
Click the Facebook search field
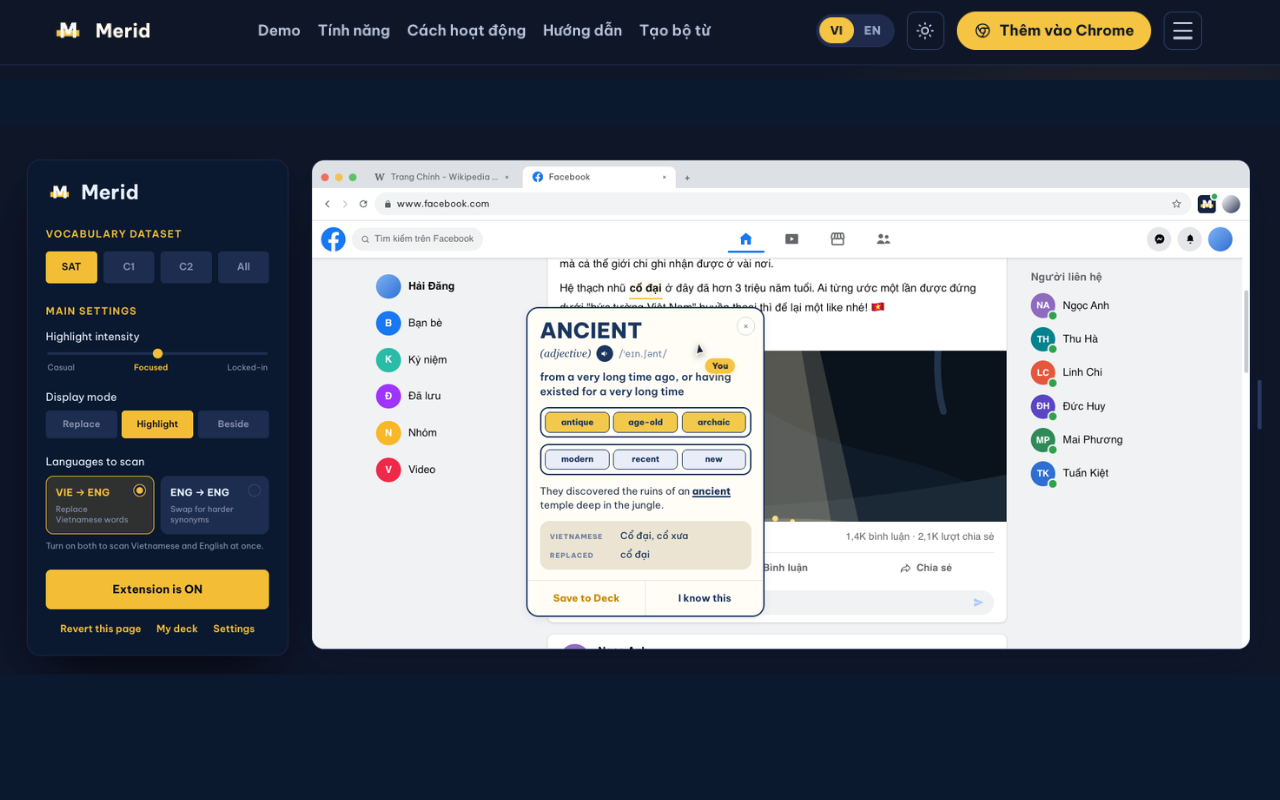coord(417,239)
